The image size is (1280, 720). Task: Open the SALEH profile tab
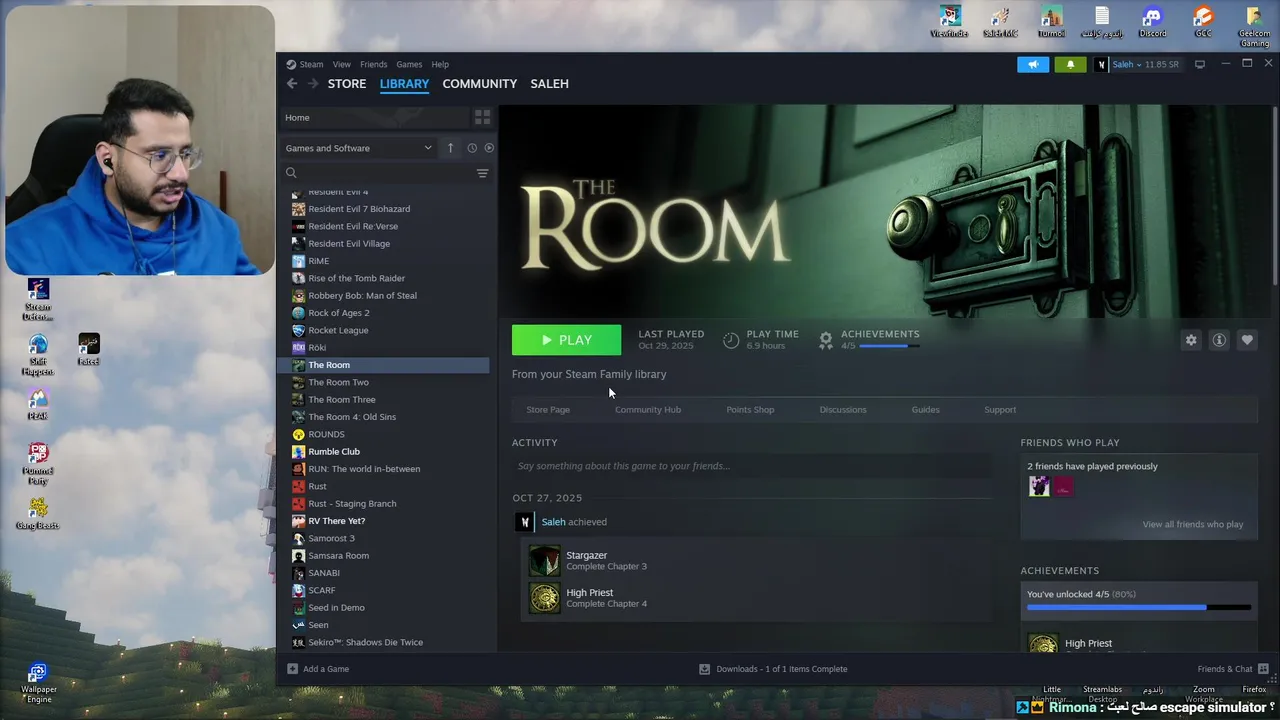(x=549, y=84)
